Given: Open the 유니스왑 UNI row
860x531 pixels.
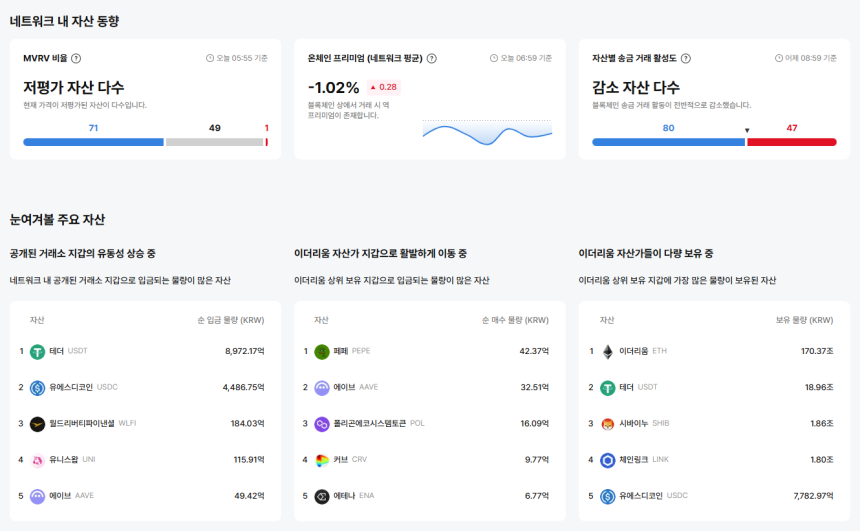Looking at the screenshot, I should pyautogui.click(x=145, y=460).
